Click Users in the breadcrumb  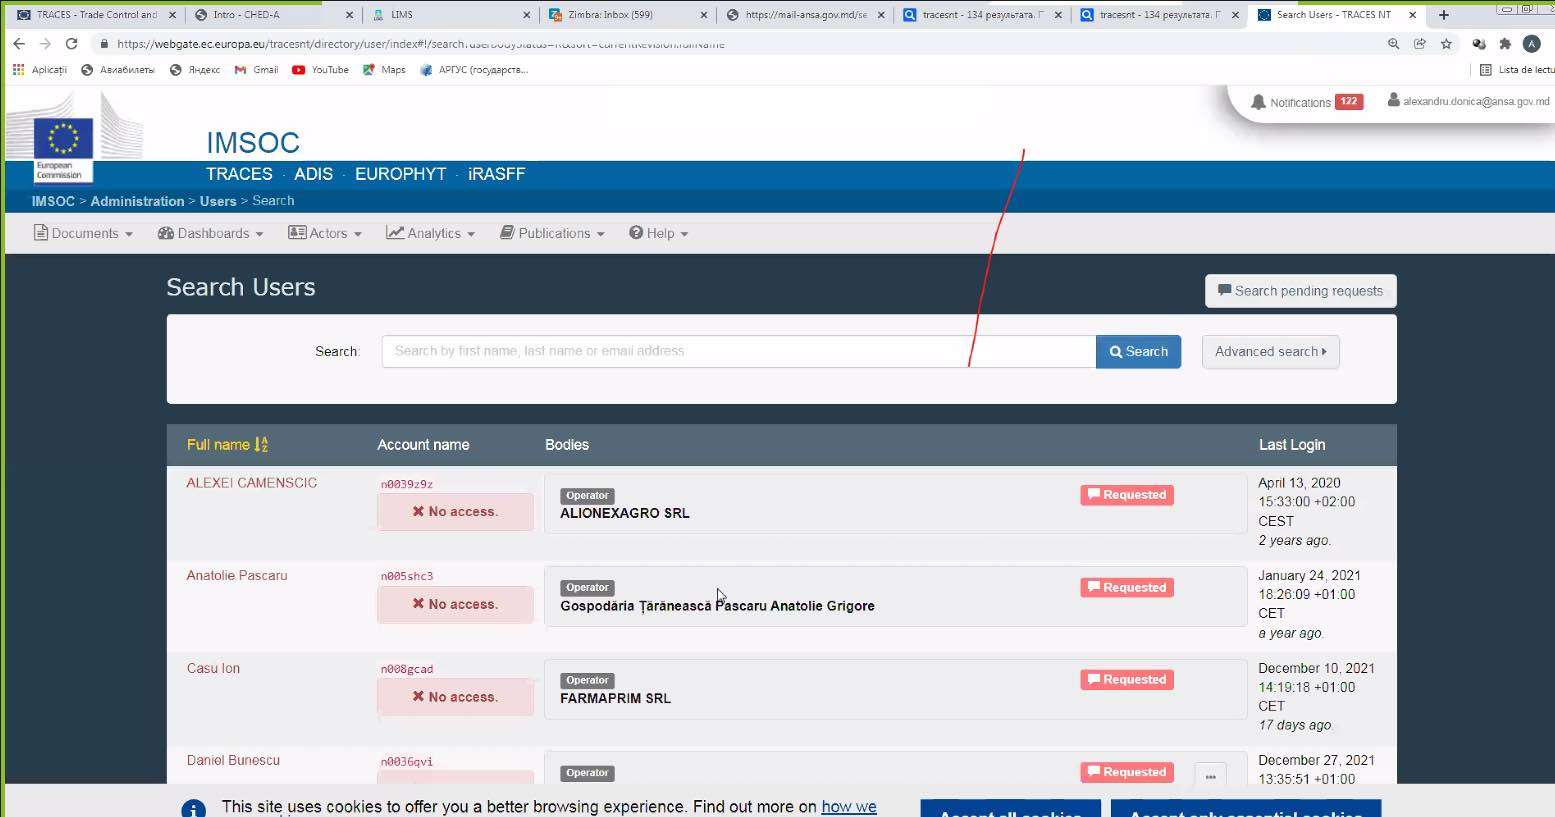218,201
